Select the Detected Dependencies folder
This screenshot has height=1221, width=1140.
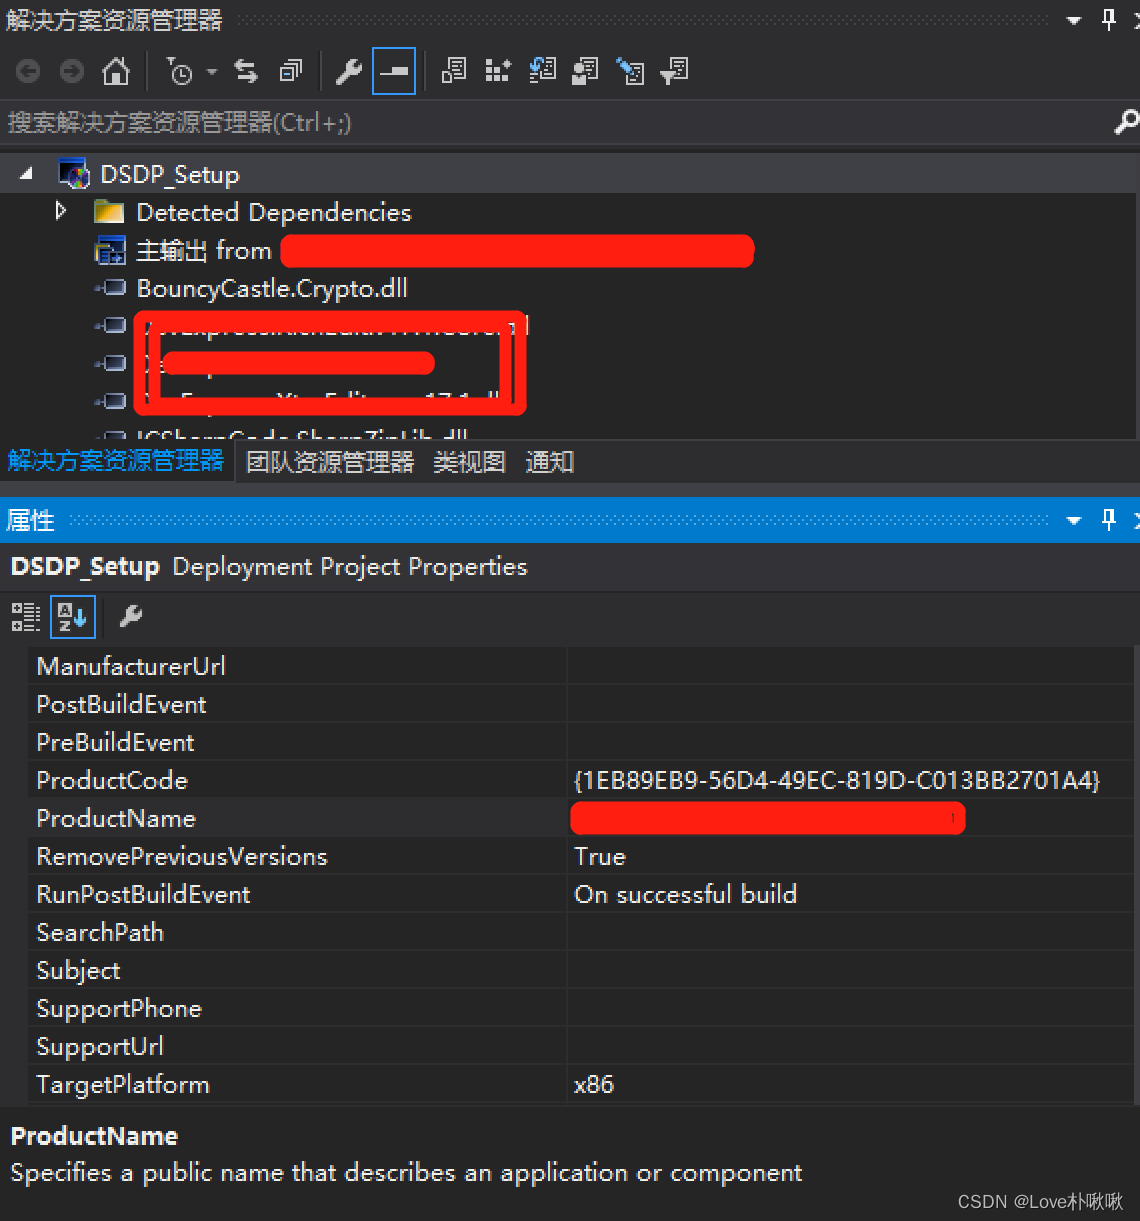click(x=274, y=213)
